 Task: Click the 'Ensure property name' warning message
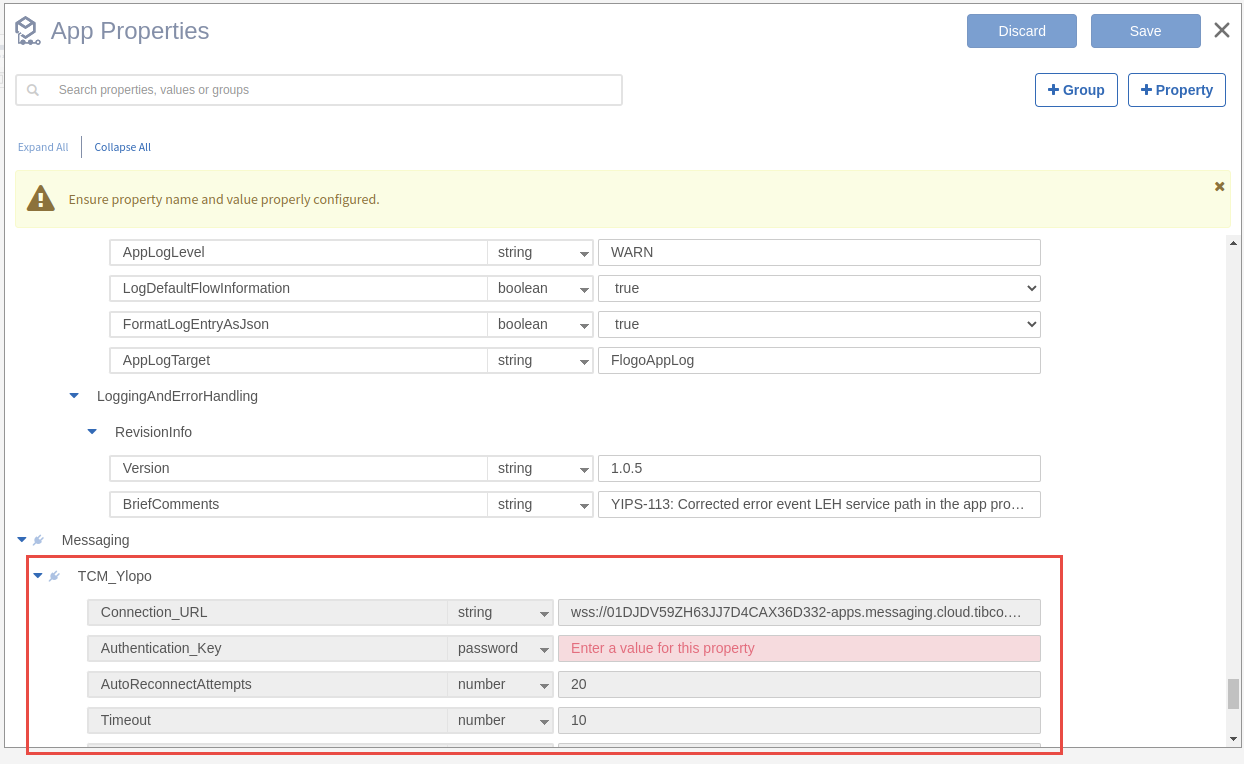click(224, 199)
